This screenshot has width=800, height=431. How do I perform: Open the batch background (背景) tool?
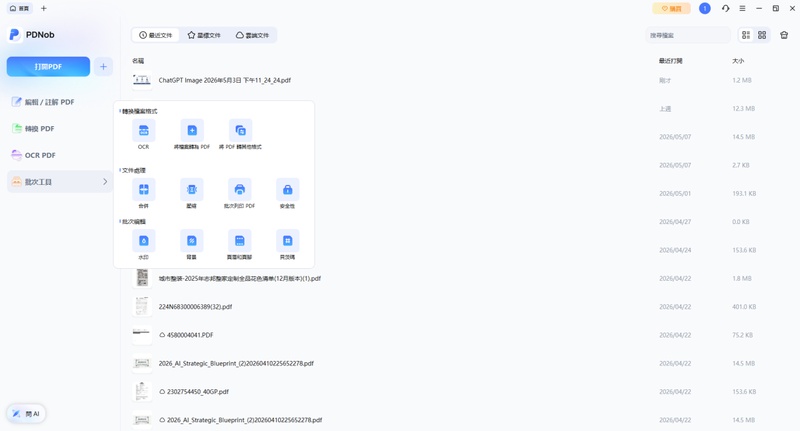(x=191, y=241)
